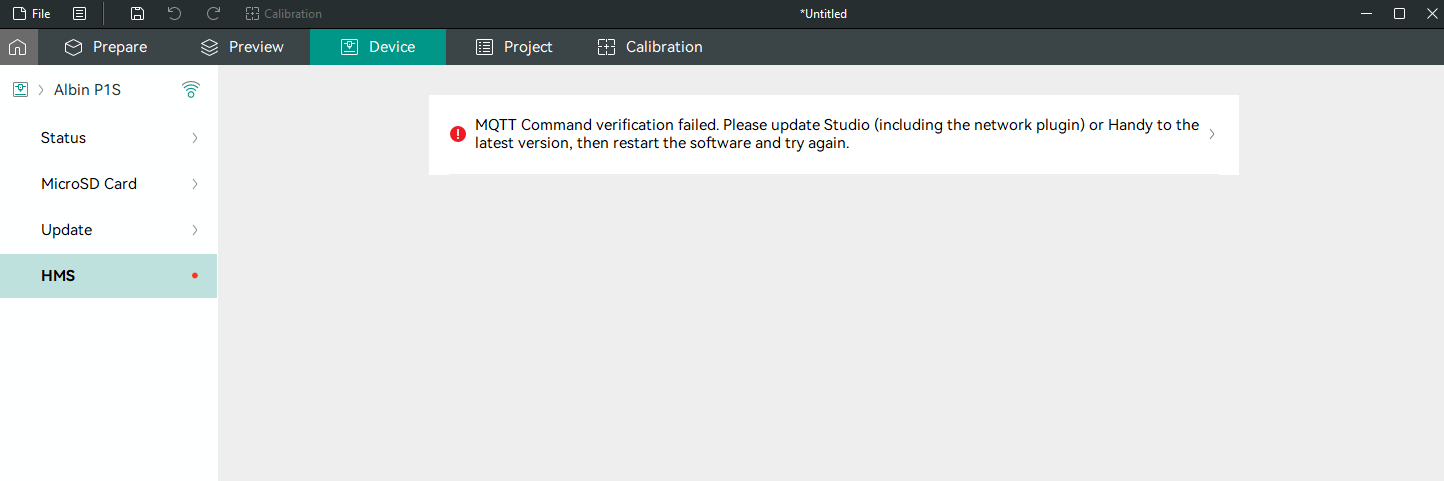Click the printer device icon left of Albin P1S
Screen dimensions: 1444x481
pyautogui.click(x=20, y=90)
